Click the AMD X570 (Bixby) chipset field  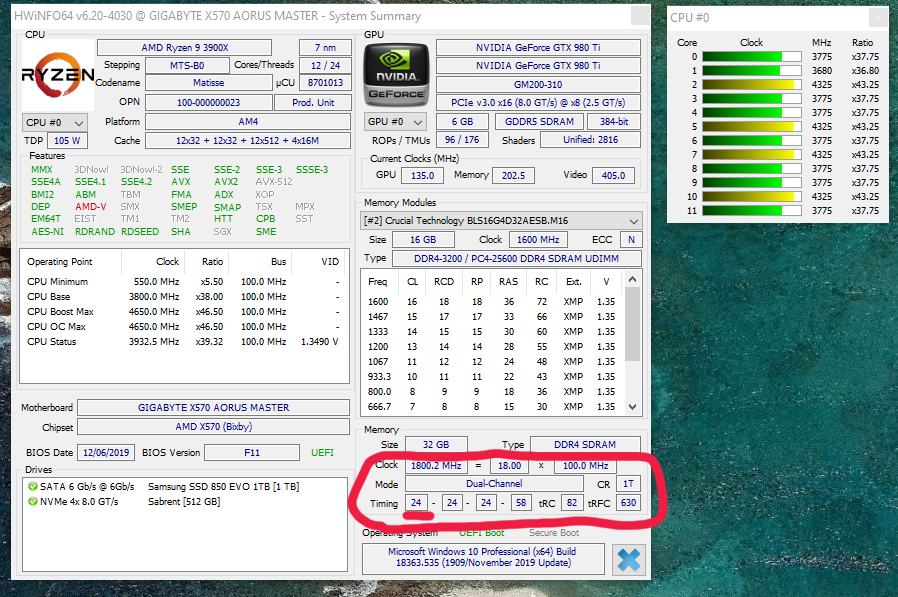click(x=214, y=426)
